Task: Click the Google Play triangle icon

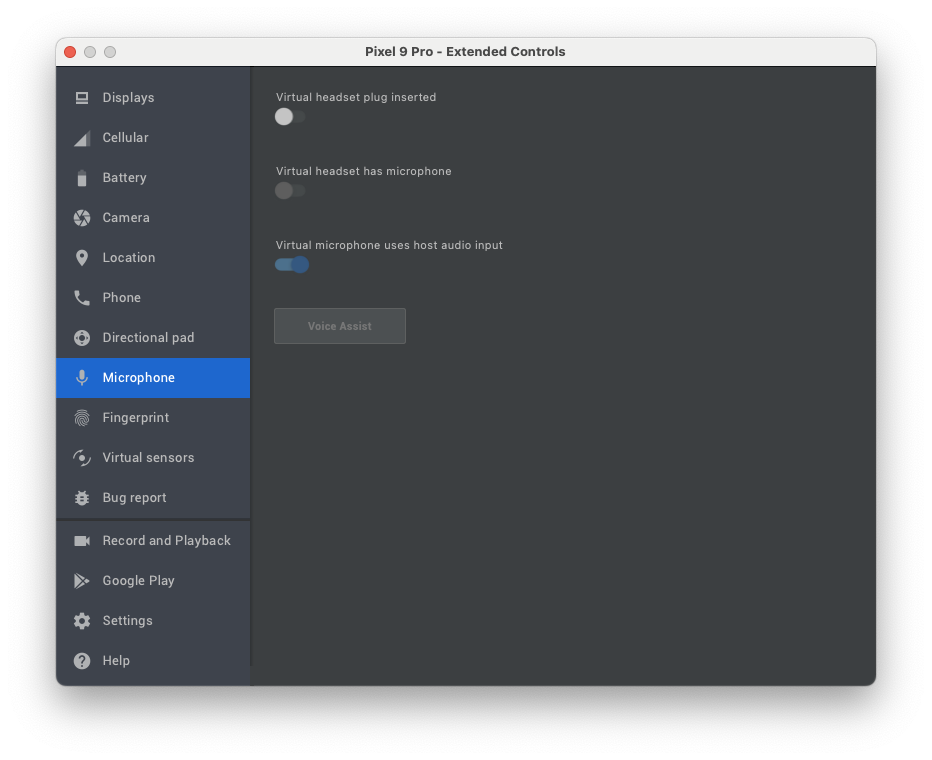Action: (82, 581)
